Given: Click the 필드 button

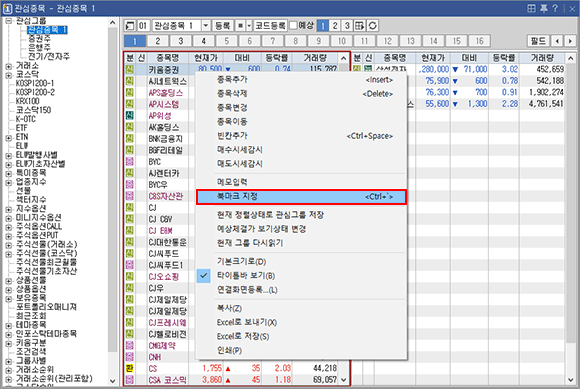Looking at the screenshot, I should (x=538, y=41).
